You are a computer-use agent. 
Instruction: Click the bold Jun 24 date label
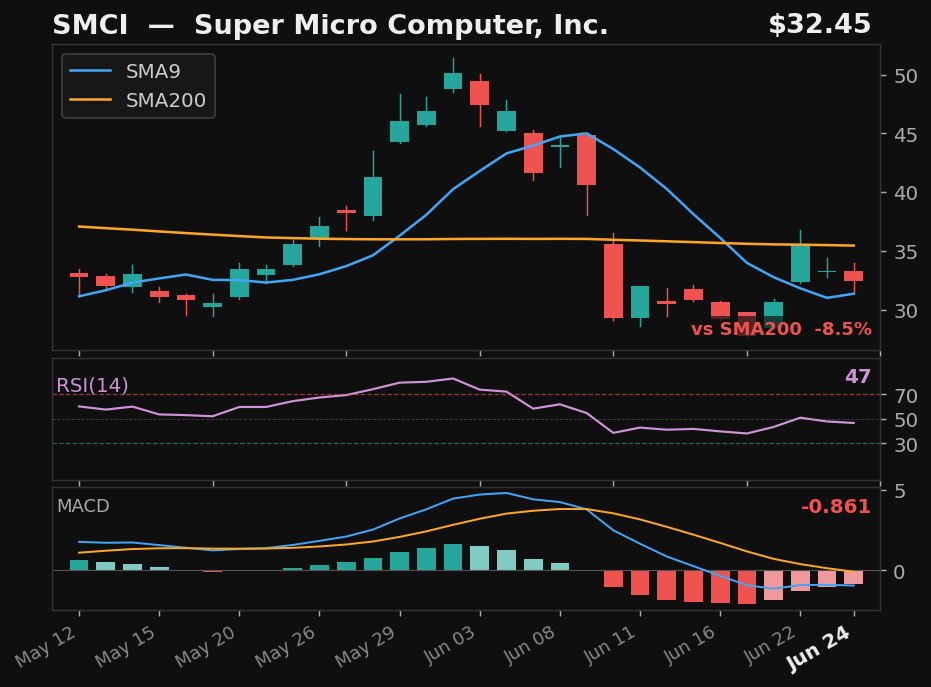tap(819, 649)
